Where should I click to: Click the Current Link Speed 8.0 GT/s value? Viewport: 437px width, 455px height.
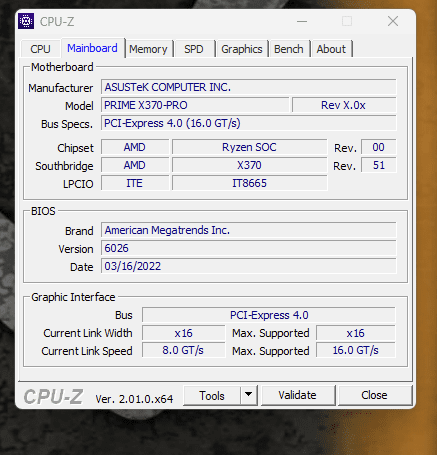tap(183, 351)
